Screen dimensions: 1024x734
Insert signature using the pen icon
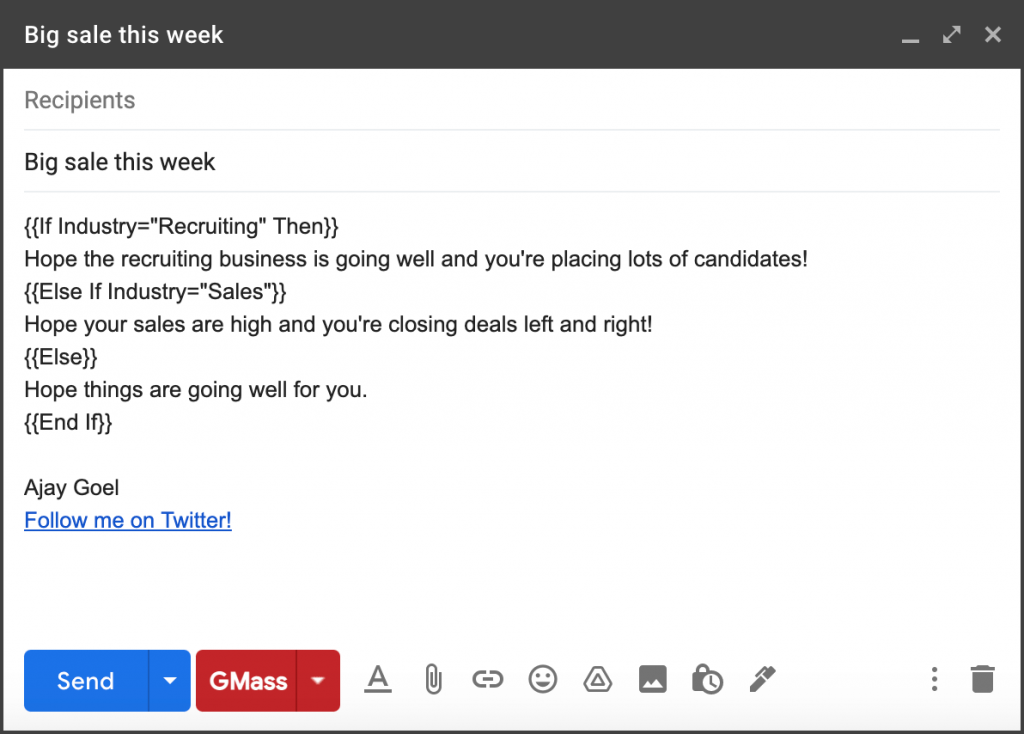pos(762,679)
